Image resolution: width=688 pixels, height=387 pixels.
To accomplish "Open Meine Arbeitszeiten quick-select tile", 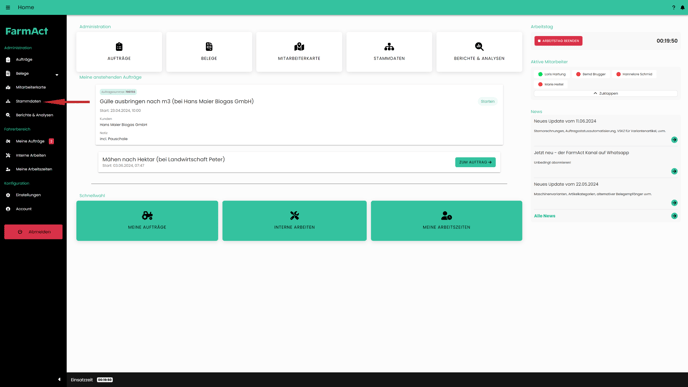I will tap(446, 221).
